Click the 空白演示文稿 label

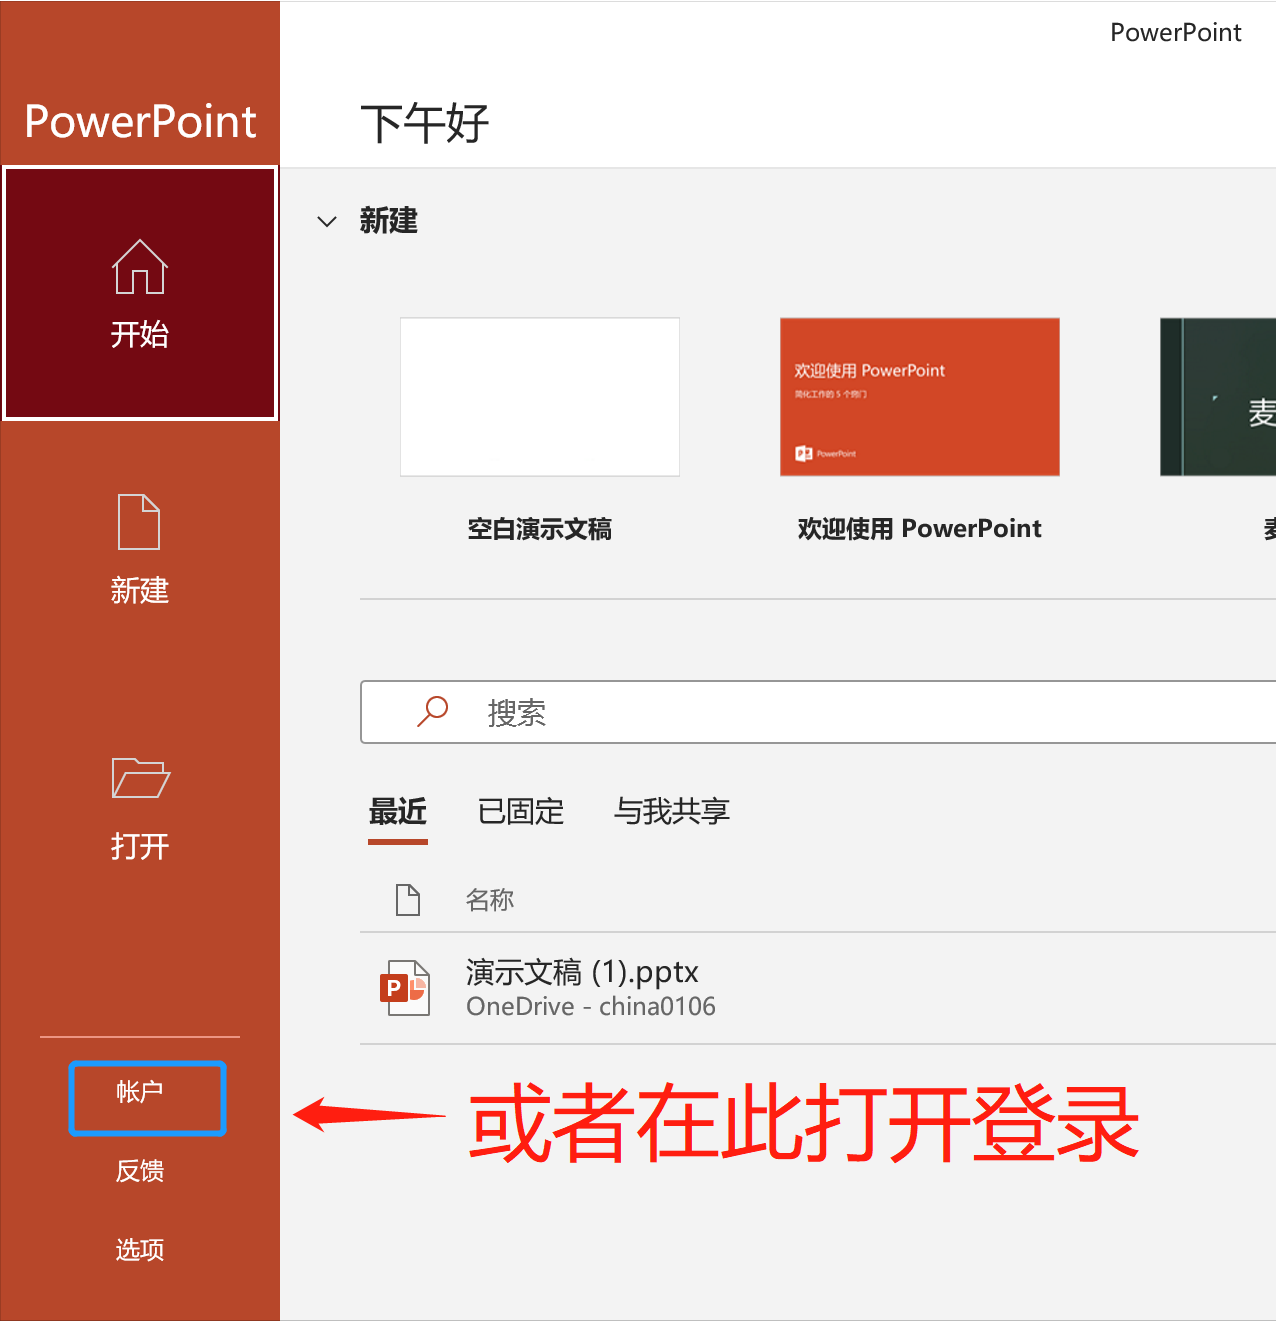540,529
